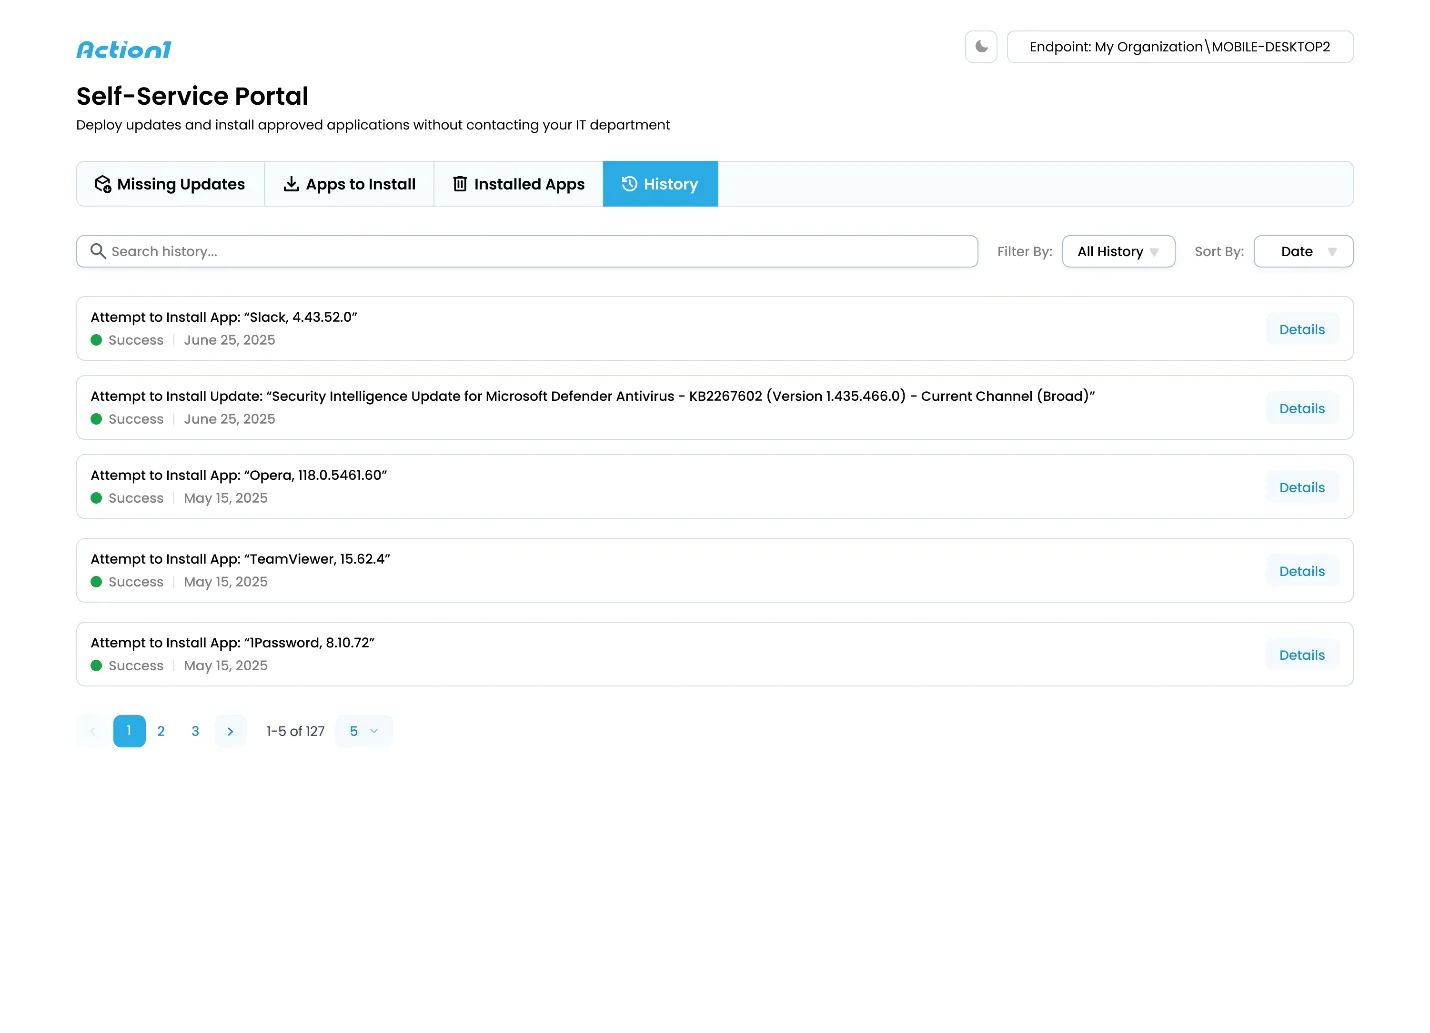The width and height of the screenshot is (1430, 1033).
Task: Click into the Search history field
Action: [540, 252]
